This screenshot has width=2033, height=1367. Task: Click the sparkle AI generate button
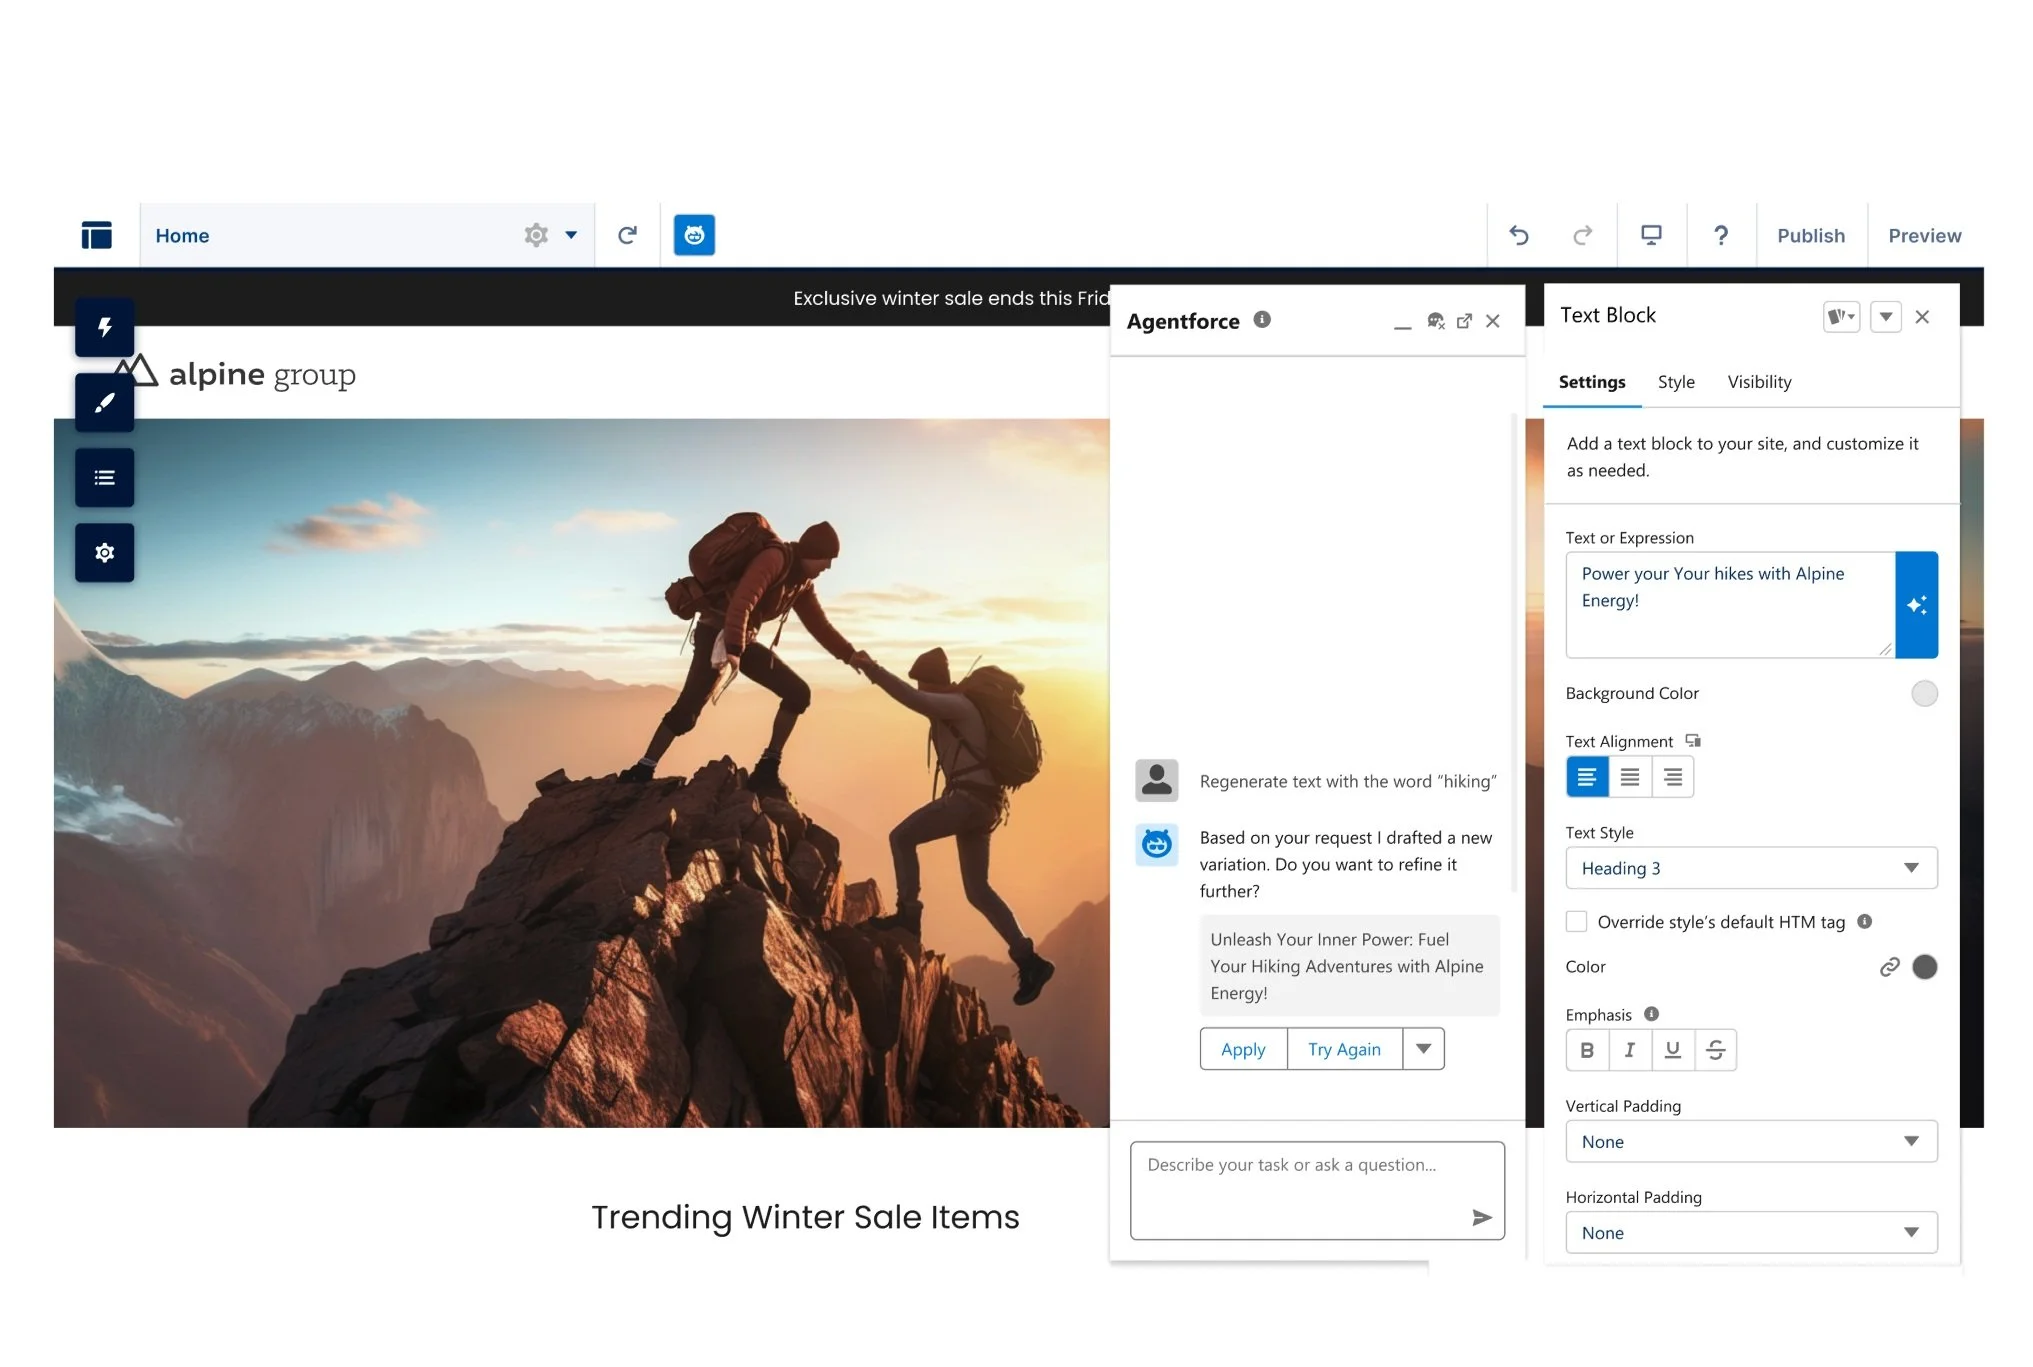click(x=1916, y=605)
